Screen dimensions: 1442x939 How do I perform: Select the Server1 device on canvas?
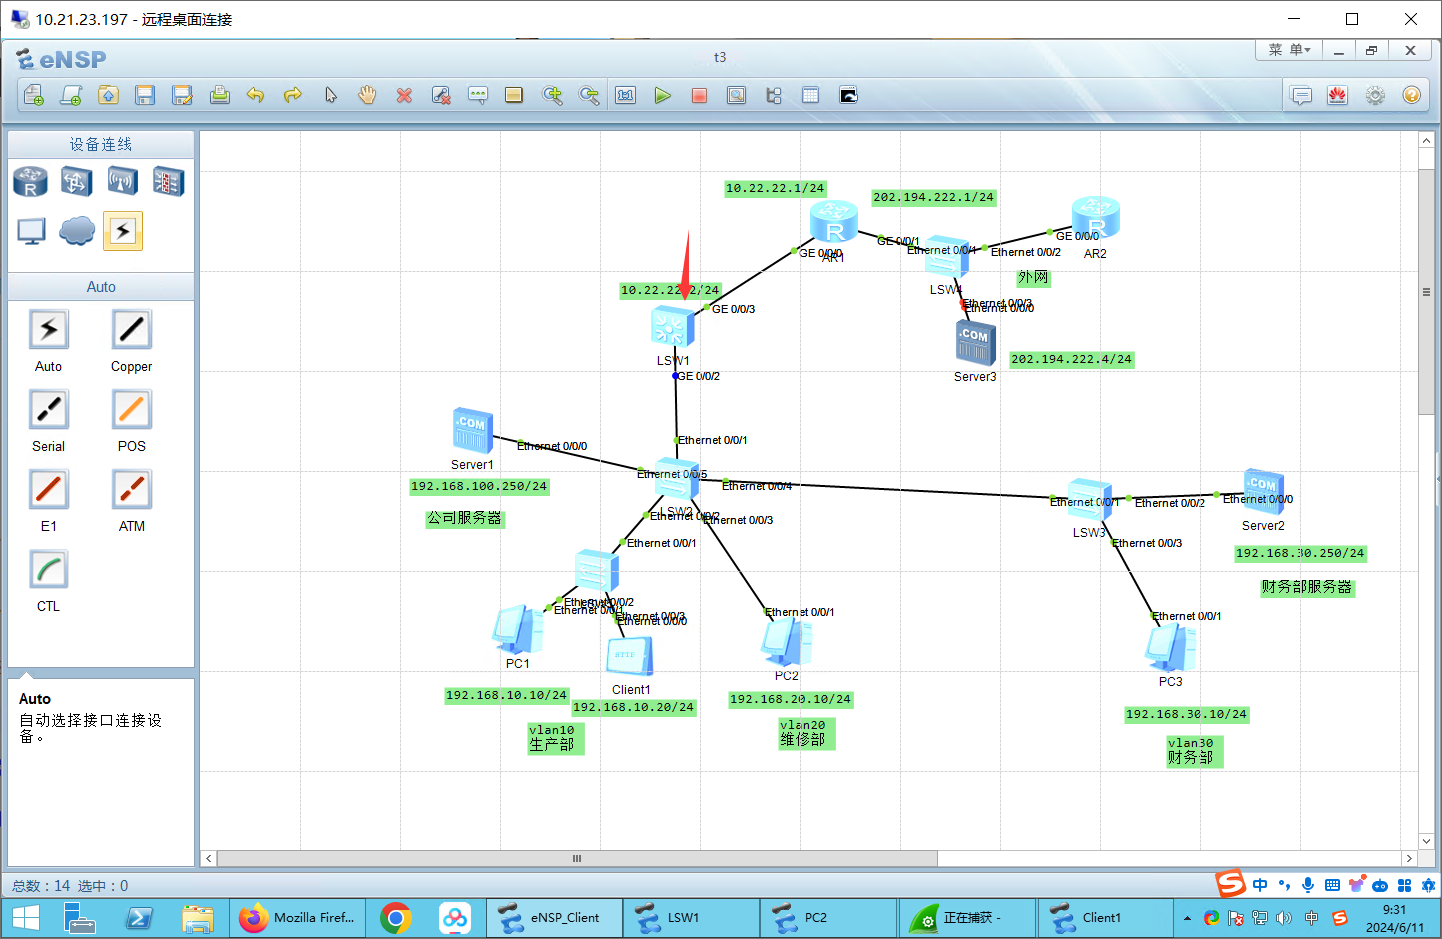coord(472,431)
